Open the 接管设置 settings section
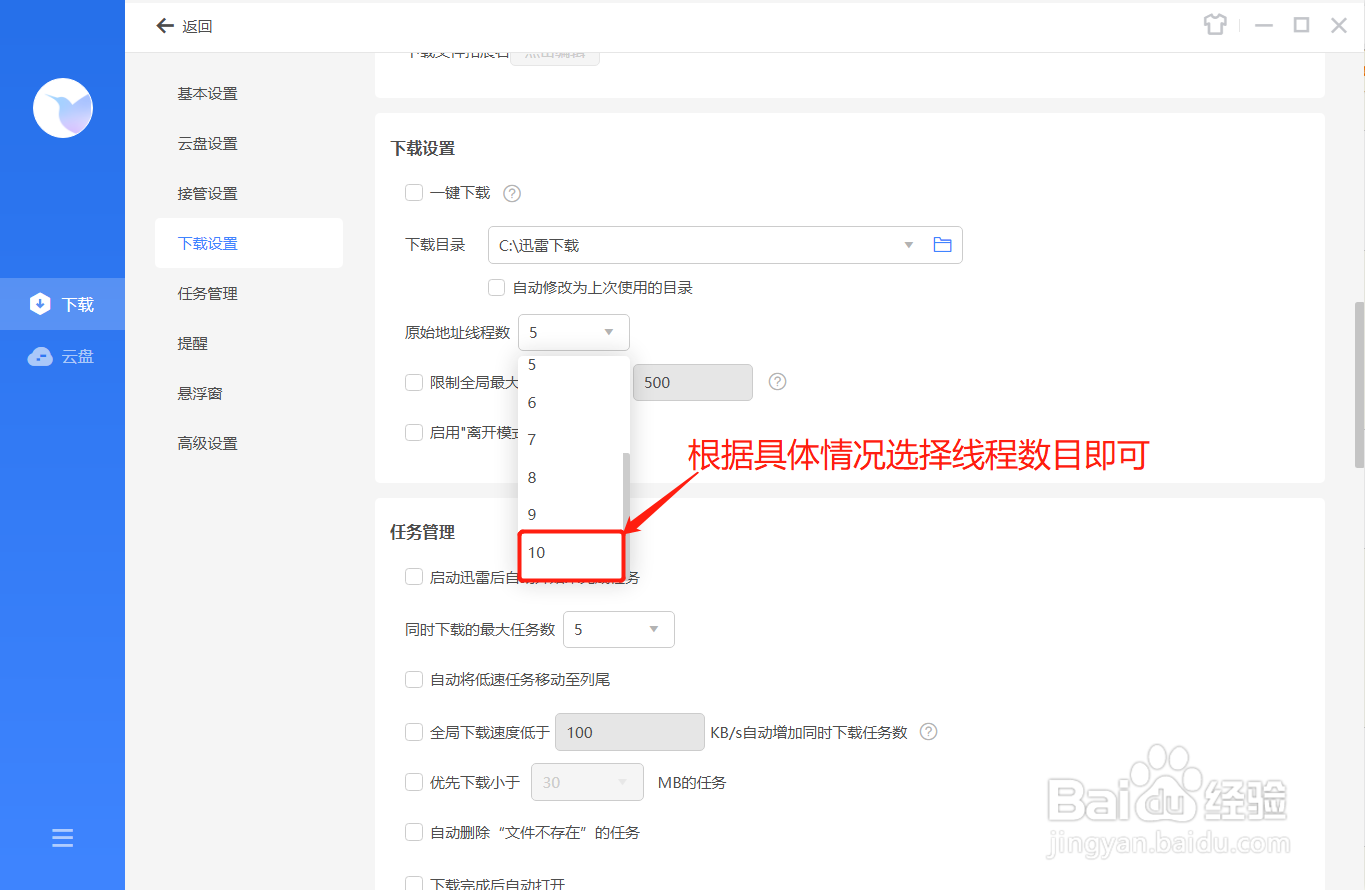The height and width of the screenshot is (890, 1365). point(208,194)
